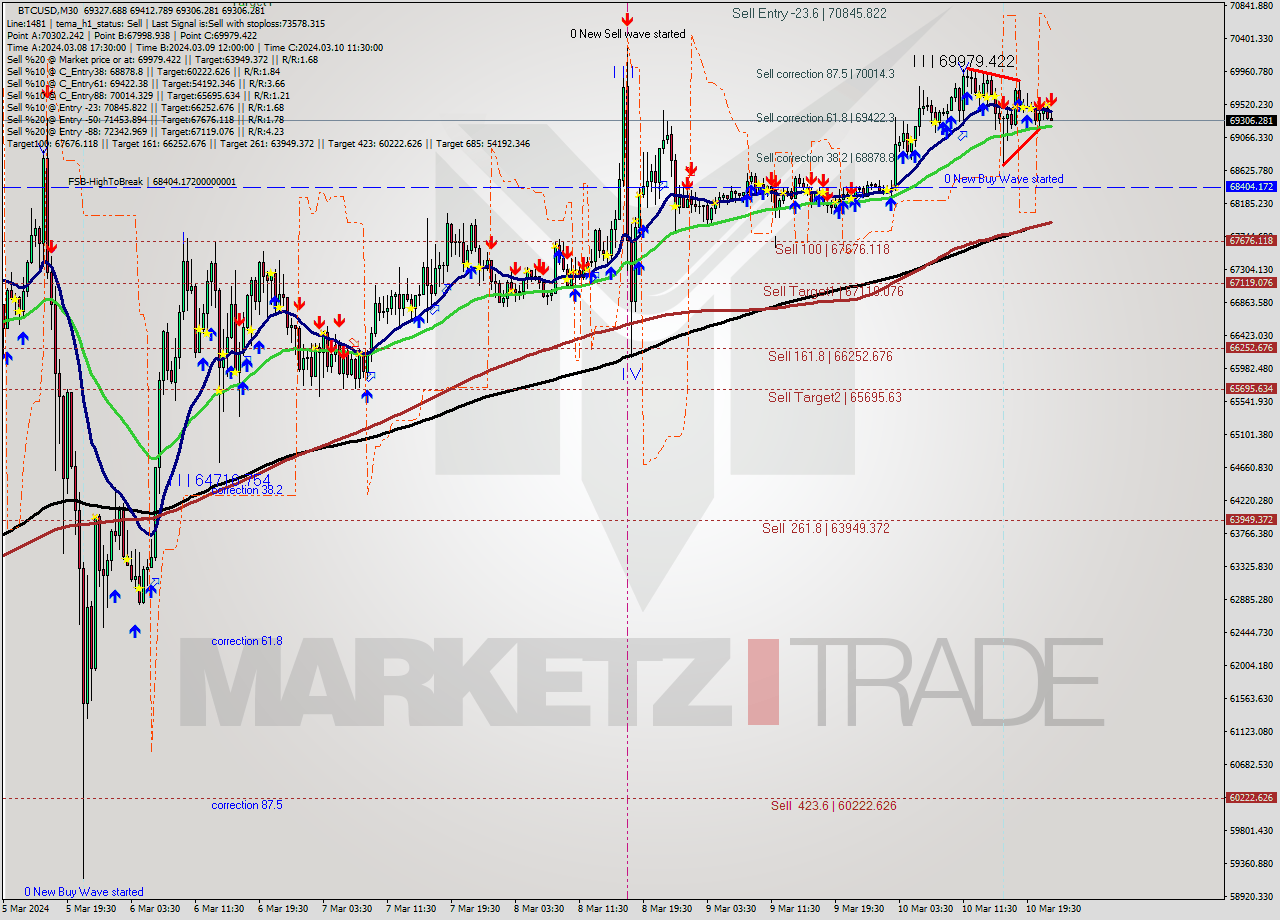Click the 'FSB-HighToBreak | 68404.17200000001' label

click(x=152, y=182)
